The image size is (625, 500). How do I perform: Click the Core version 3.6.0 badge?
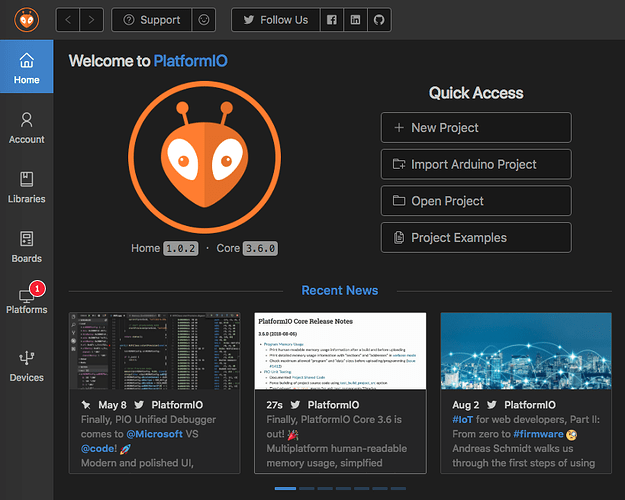[x=260, y=248]
